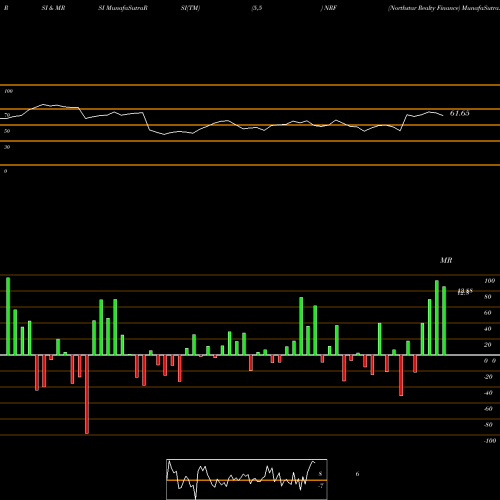Image resolution: width=500 pixels, height=500 pixels.
Task: Click the longest red bar in MR chart
Action: pyautogui.click(x=87, y=394)
